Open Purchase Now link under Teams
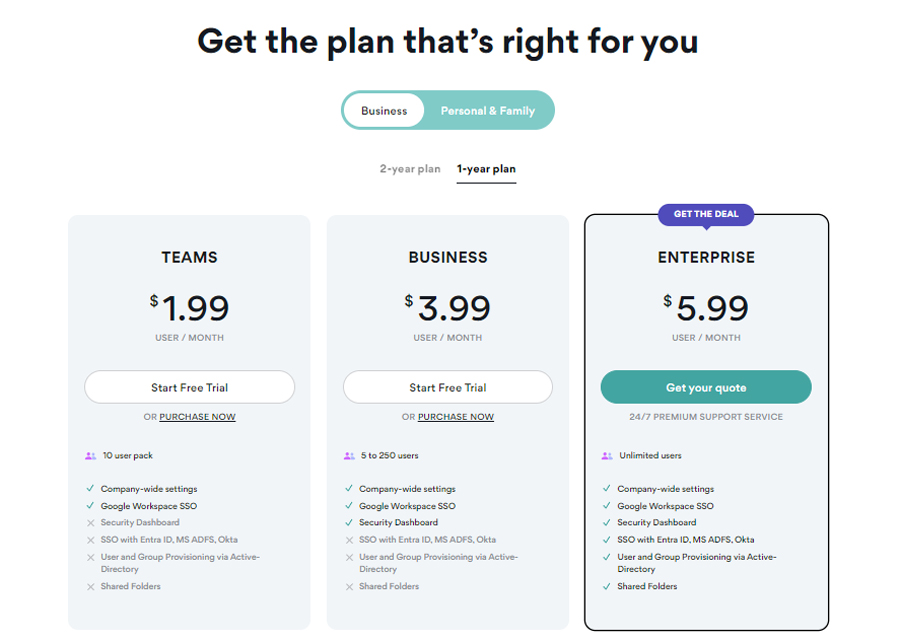 198,417
